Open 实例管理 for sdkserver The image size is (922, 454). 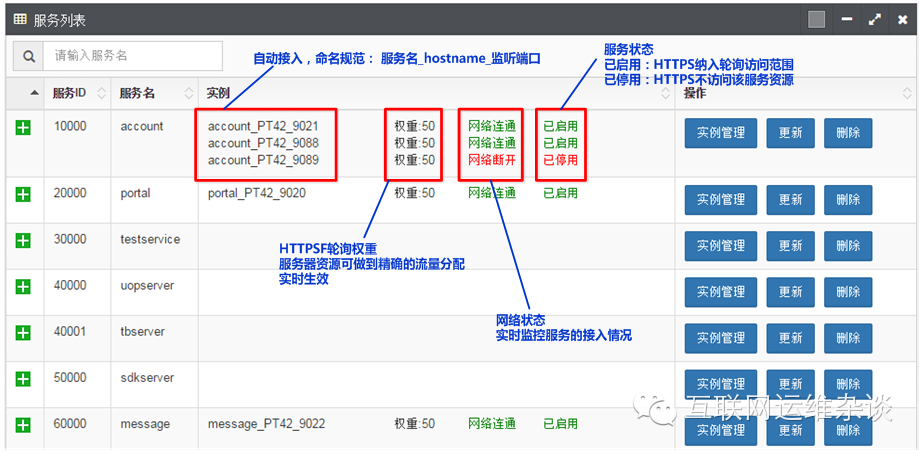coord(721,385)
